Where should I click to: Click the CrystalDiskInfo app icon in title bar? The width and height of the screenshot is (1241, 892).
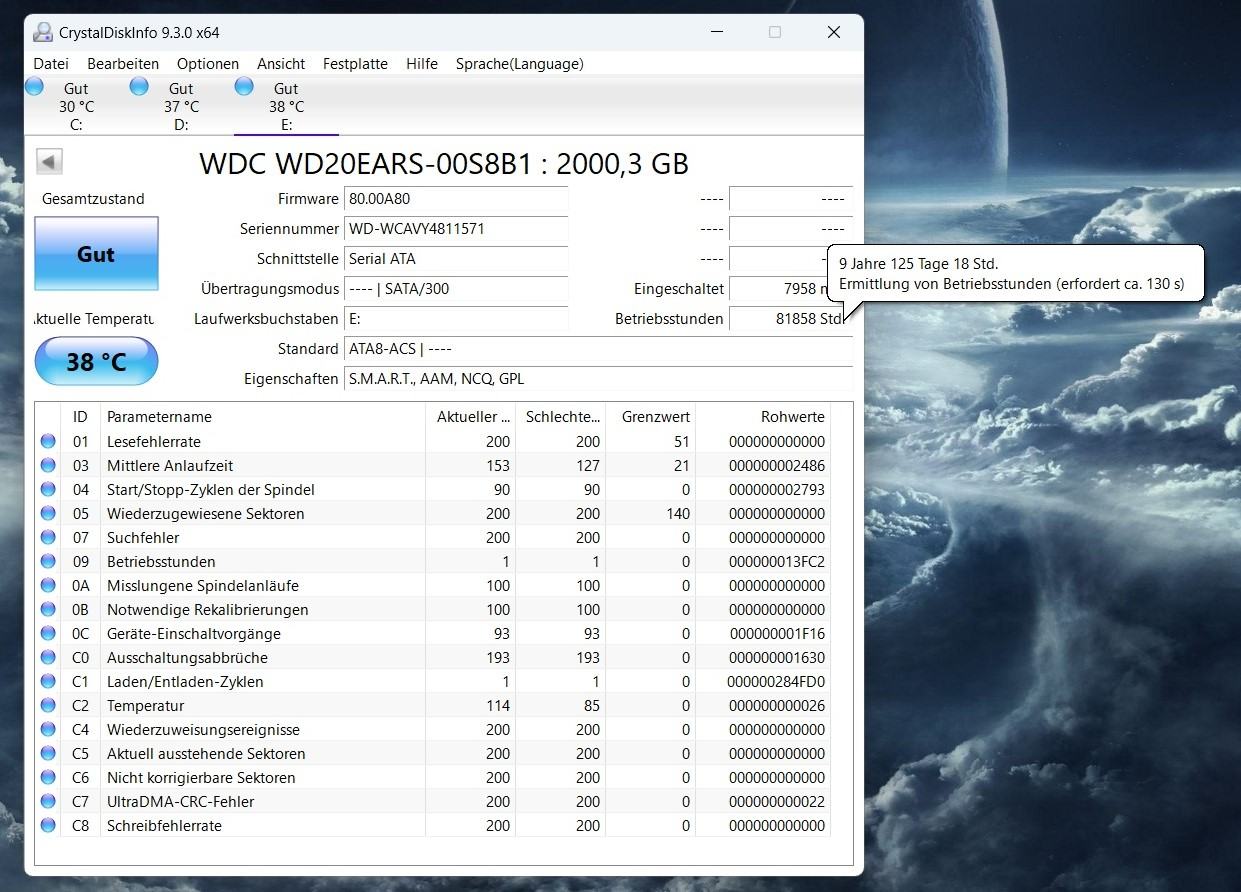[43, 32]
